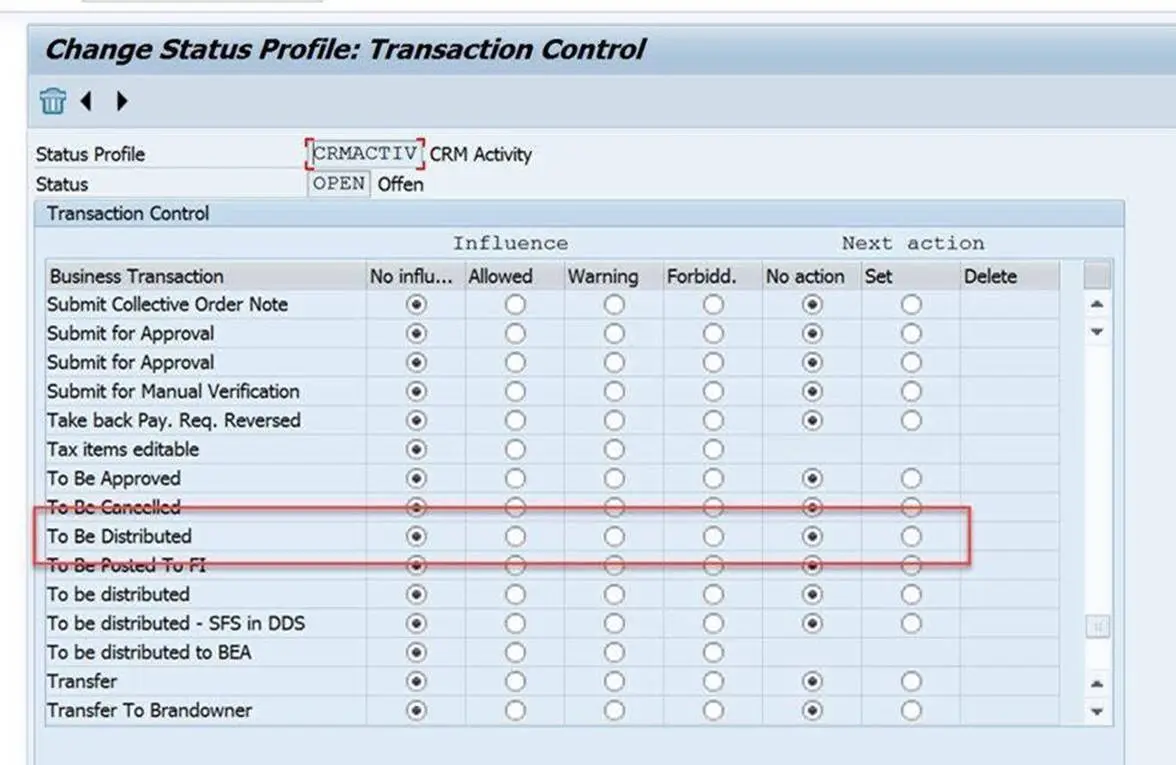The height and width of the screenshot is (765, 1176).
Task: Click the top scroll-up arrow of table
Action: [x=1096, y=304]
